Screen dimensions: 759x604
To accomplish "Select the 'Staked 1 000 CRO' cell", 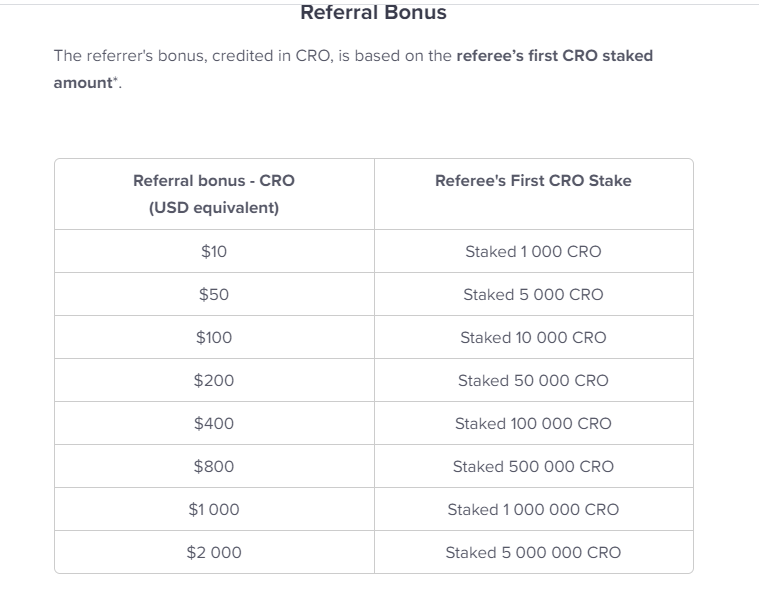I will tap(533, 251).
